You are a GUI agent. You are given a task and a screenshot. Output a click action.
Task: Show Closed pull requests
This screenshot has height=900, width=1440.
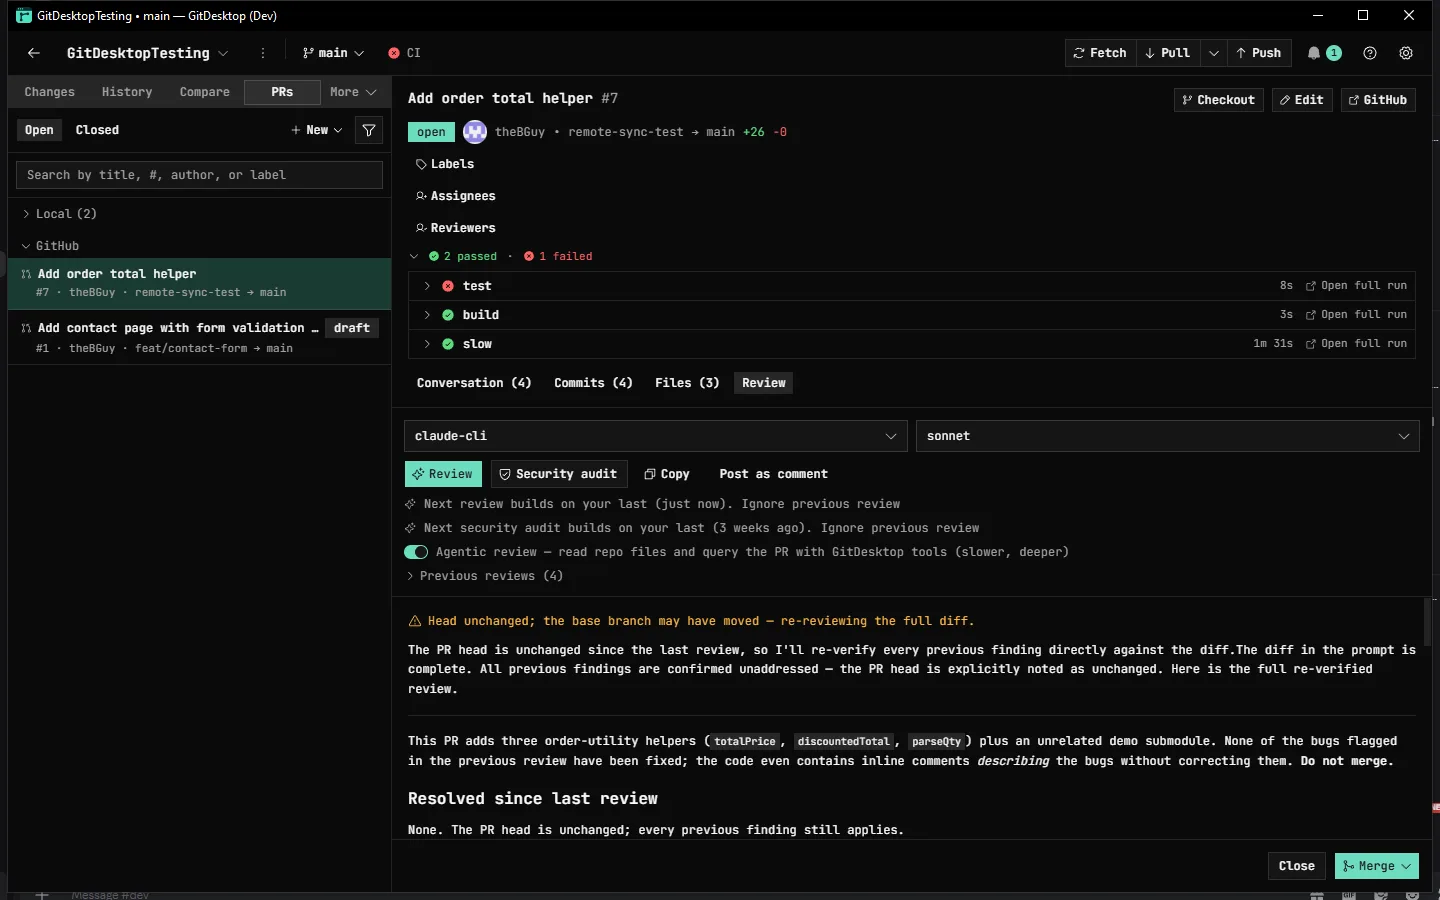(x=97, y=130)
